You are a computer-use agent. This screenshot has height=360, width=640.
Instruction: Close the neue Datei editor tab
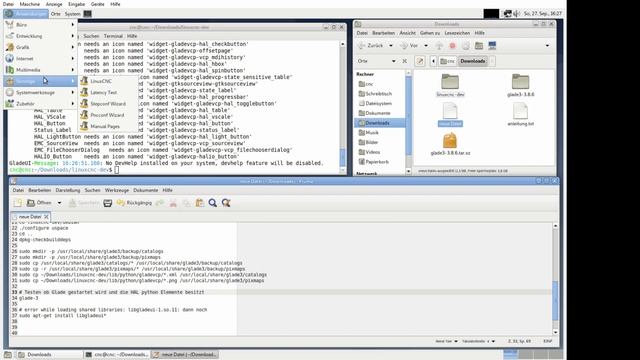click(46, 217)
